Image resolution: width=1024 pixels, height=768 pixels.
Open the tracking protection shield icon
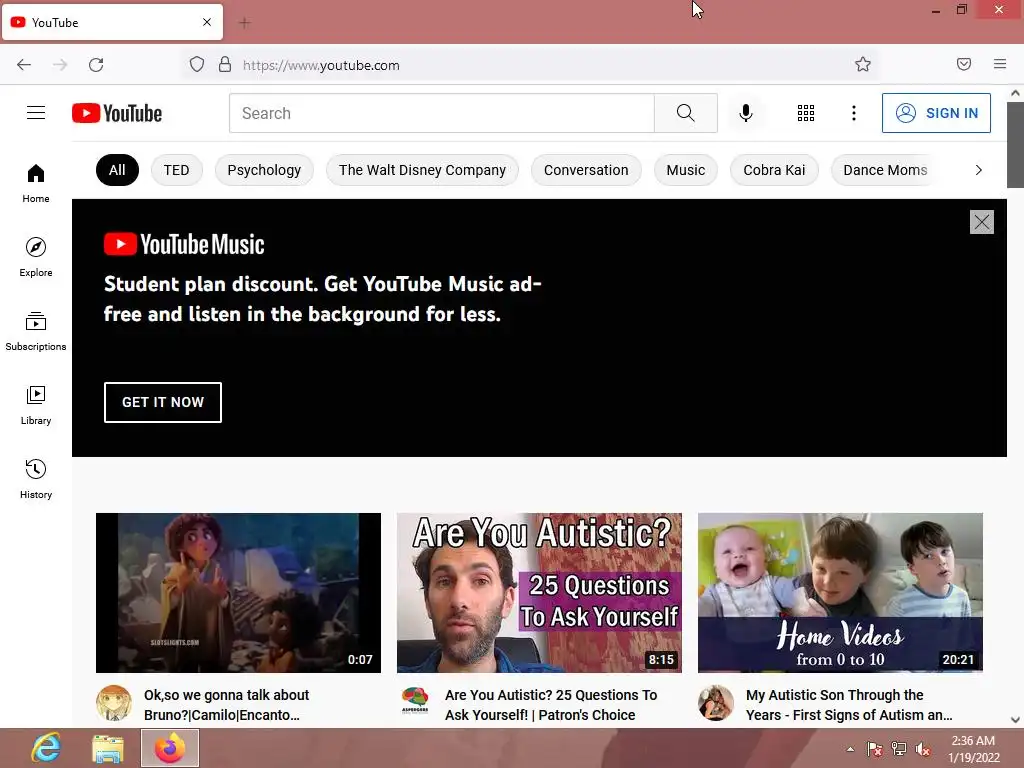click(x=197, y=65)
